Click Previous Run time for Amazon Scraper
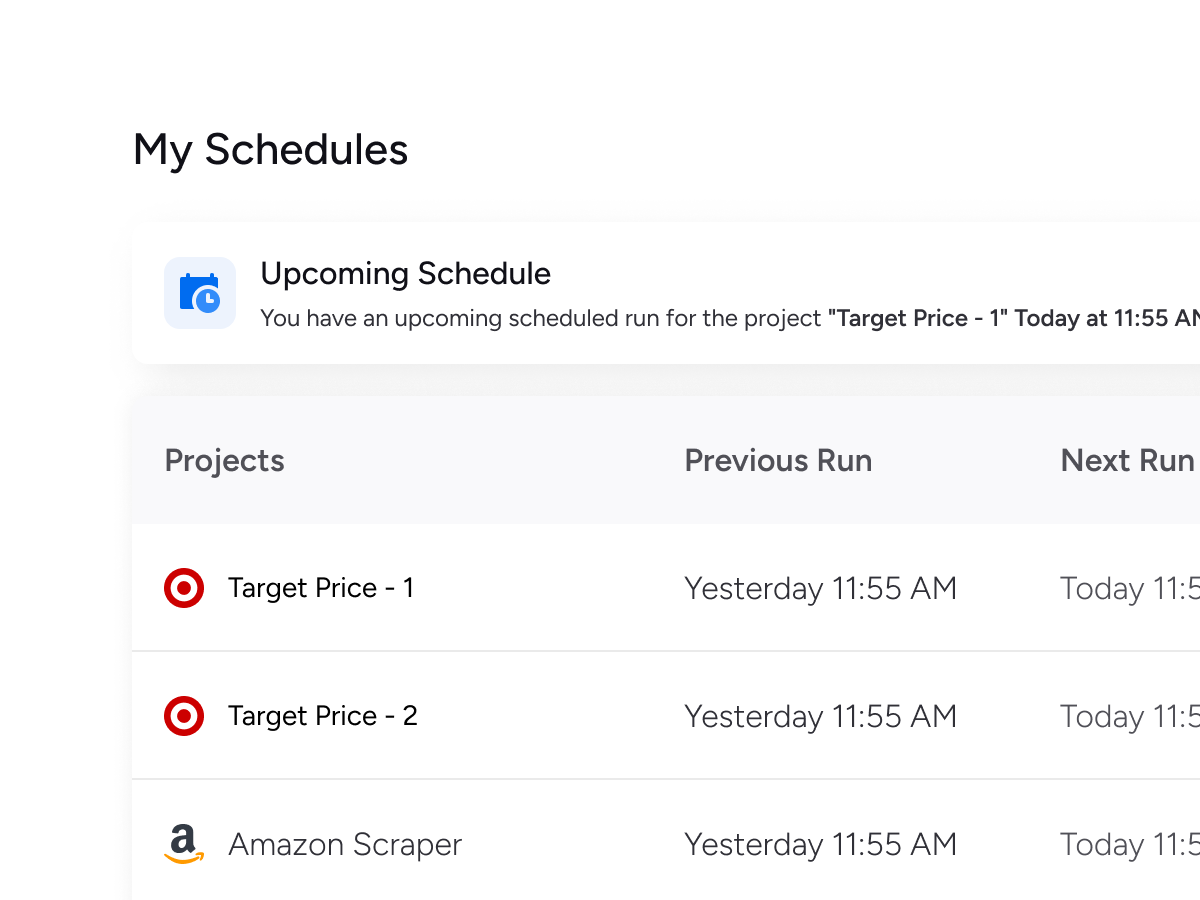 [820, 844]
